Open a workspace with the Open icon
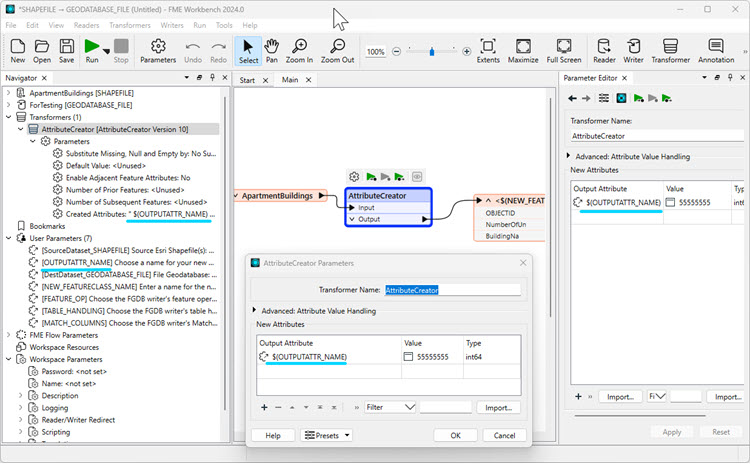This screenshot has width=750, height=464. click(x=42, y=51)
